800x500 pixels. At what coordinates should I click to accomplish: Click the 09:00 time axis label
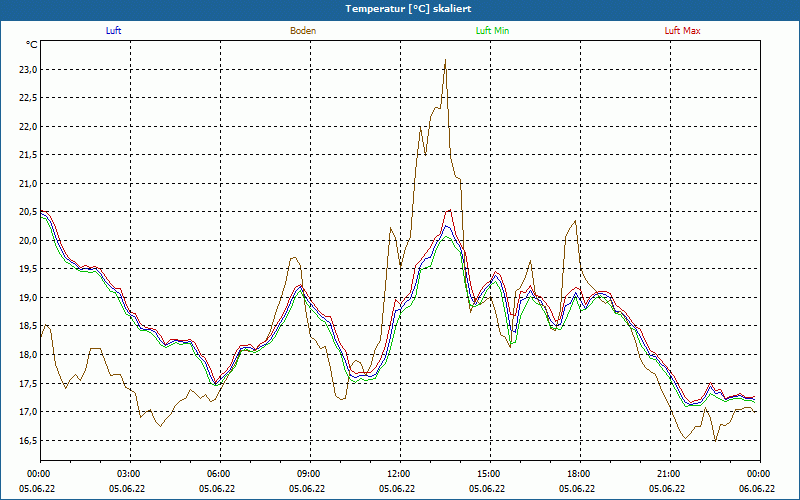coord(310,474)
